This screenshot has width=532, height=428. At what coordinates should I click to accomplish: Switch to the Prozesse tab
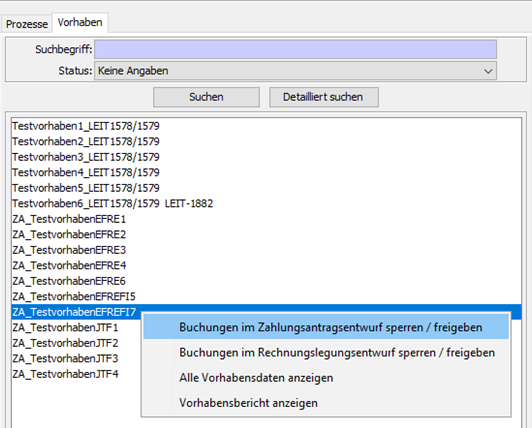27,24
